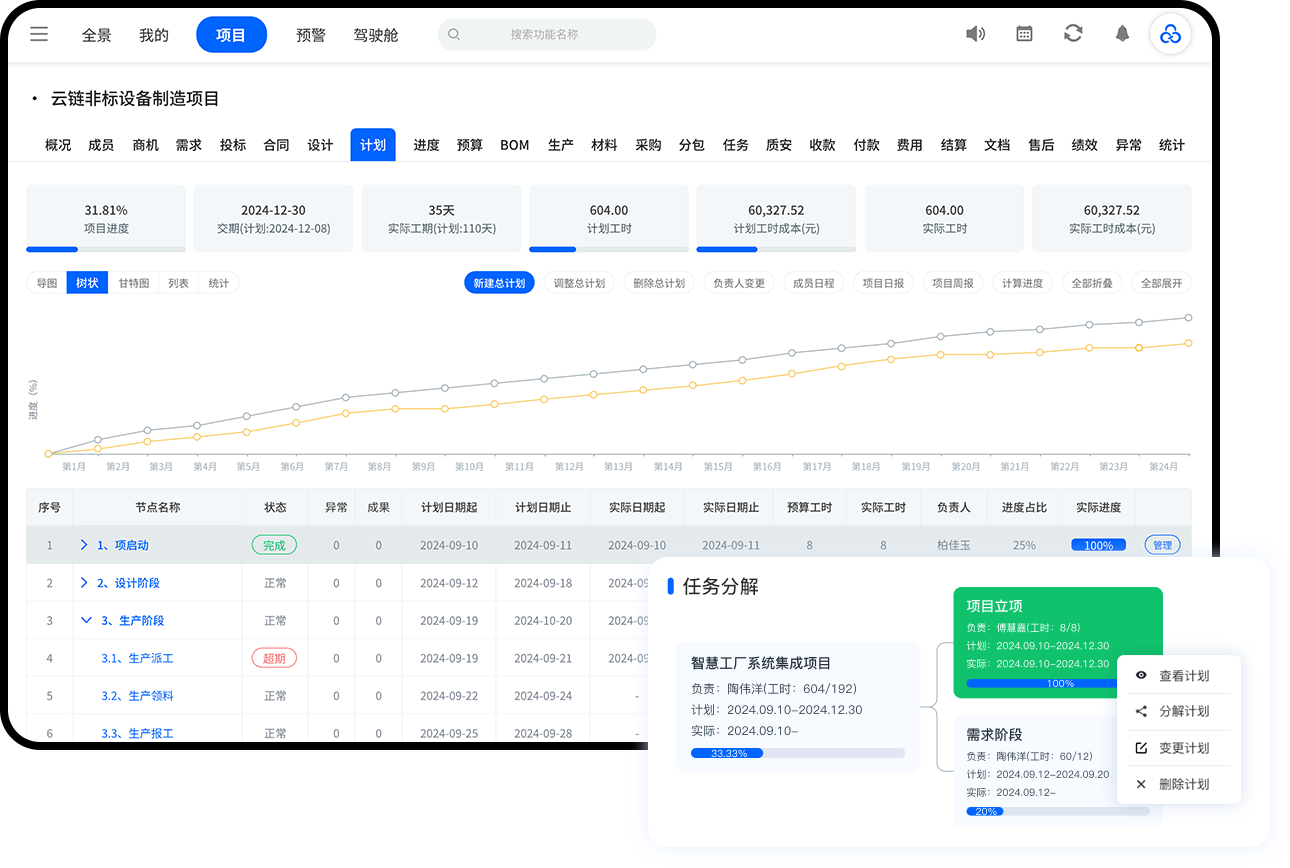Click the 新建总计划 button
This screenshot has width=1290, height=868.
499,283
